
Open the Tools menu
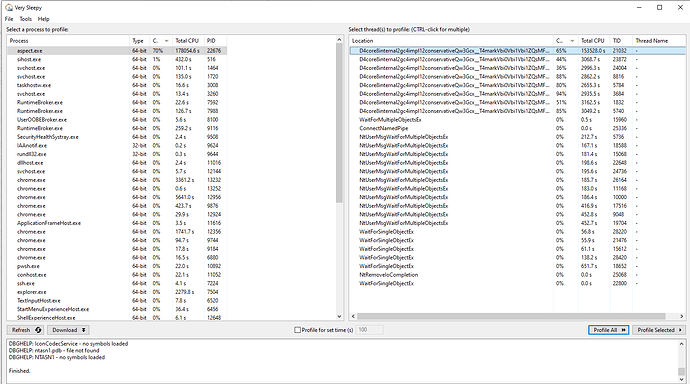click(26, 19)
